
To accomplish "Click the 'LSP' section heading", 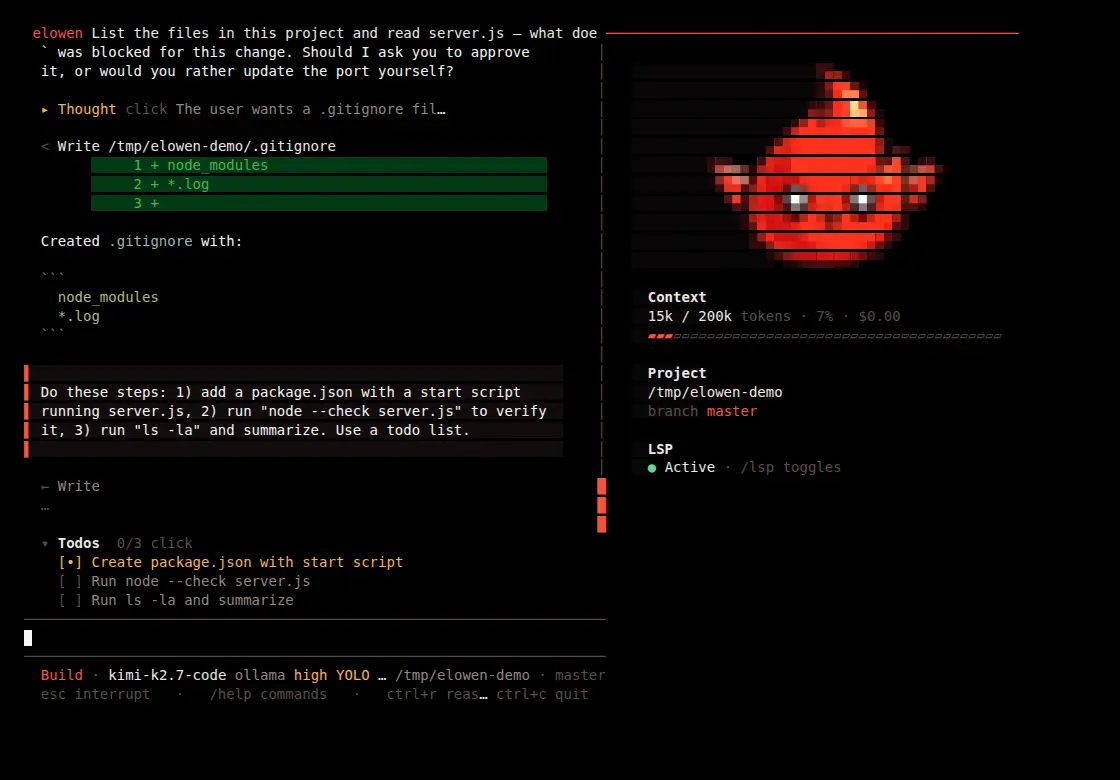I will (x=660, y=449).
